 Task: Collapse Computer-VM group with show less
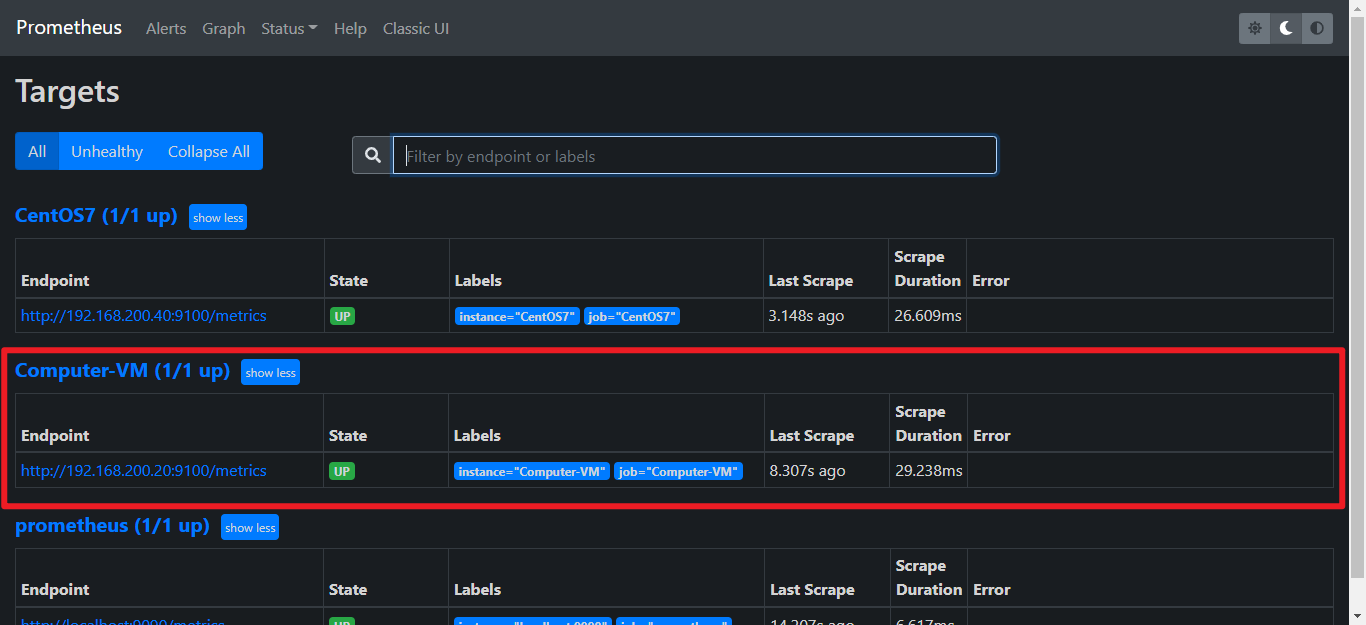(270, 372)
